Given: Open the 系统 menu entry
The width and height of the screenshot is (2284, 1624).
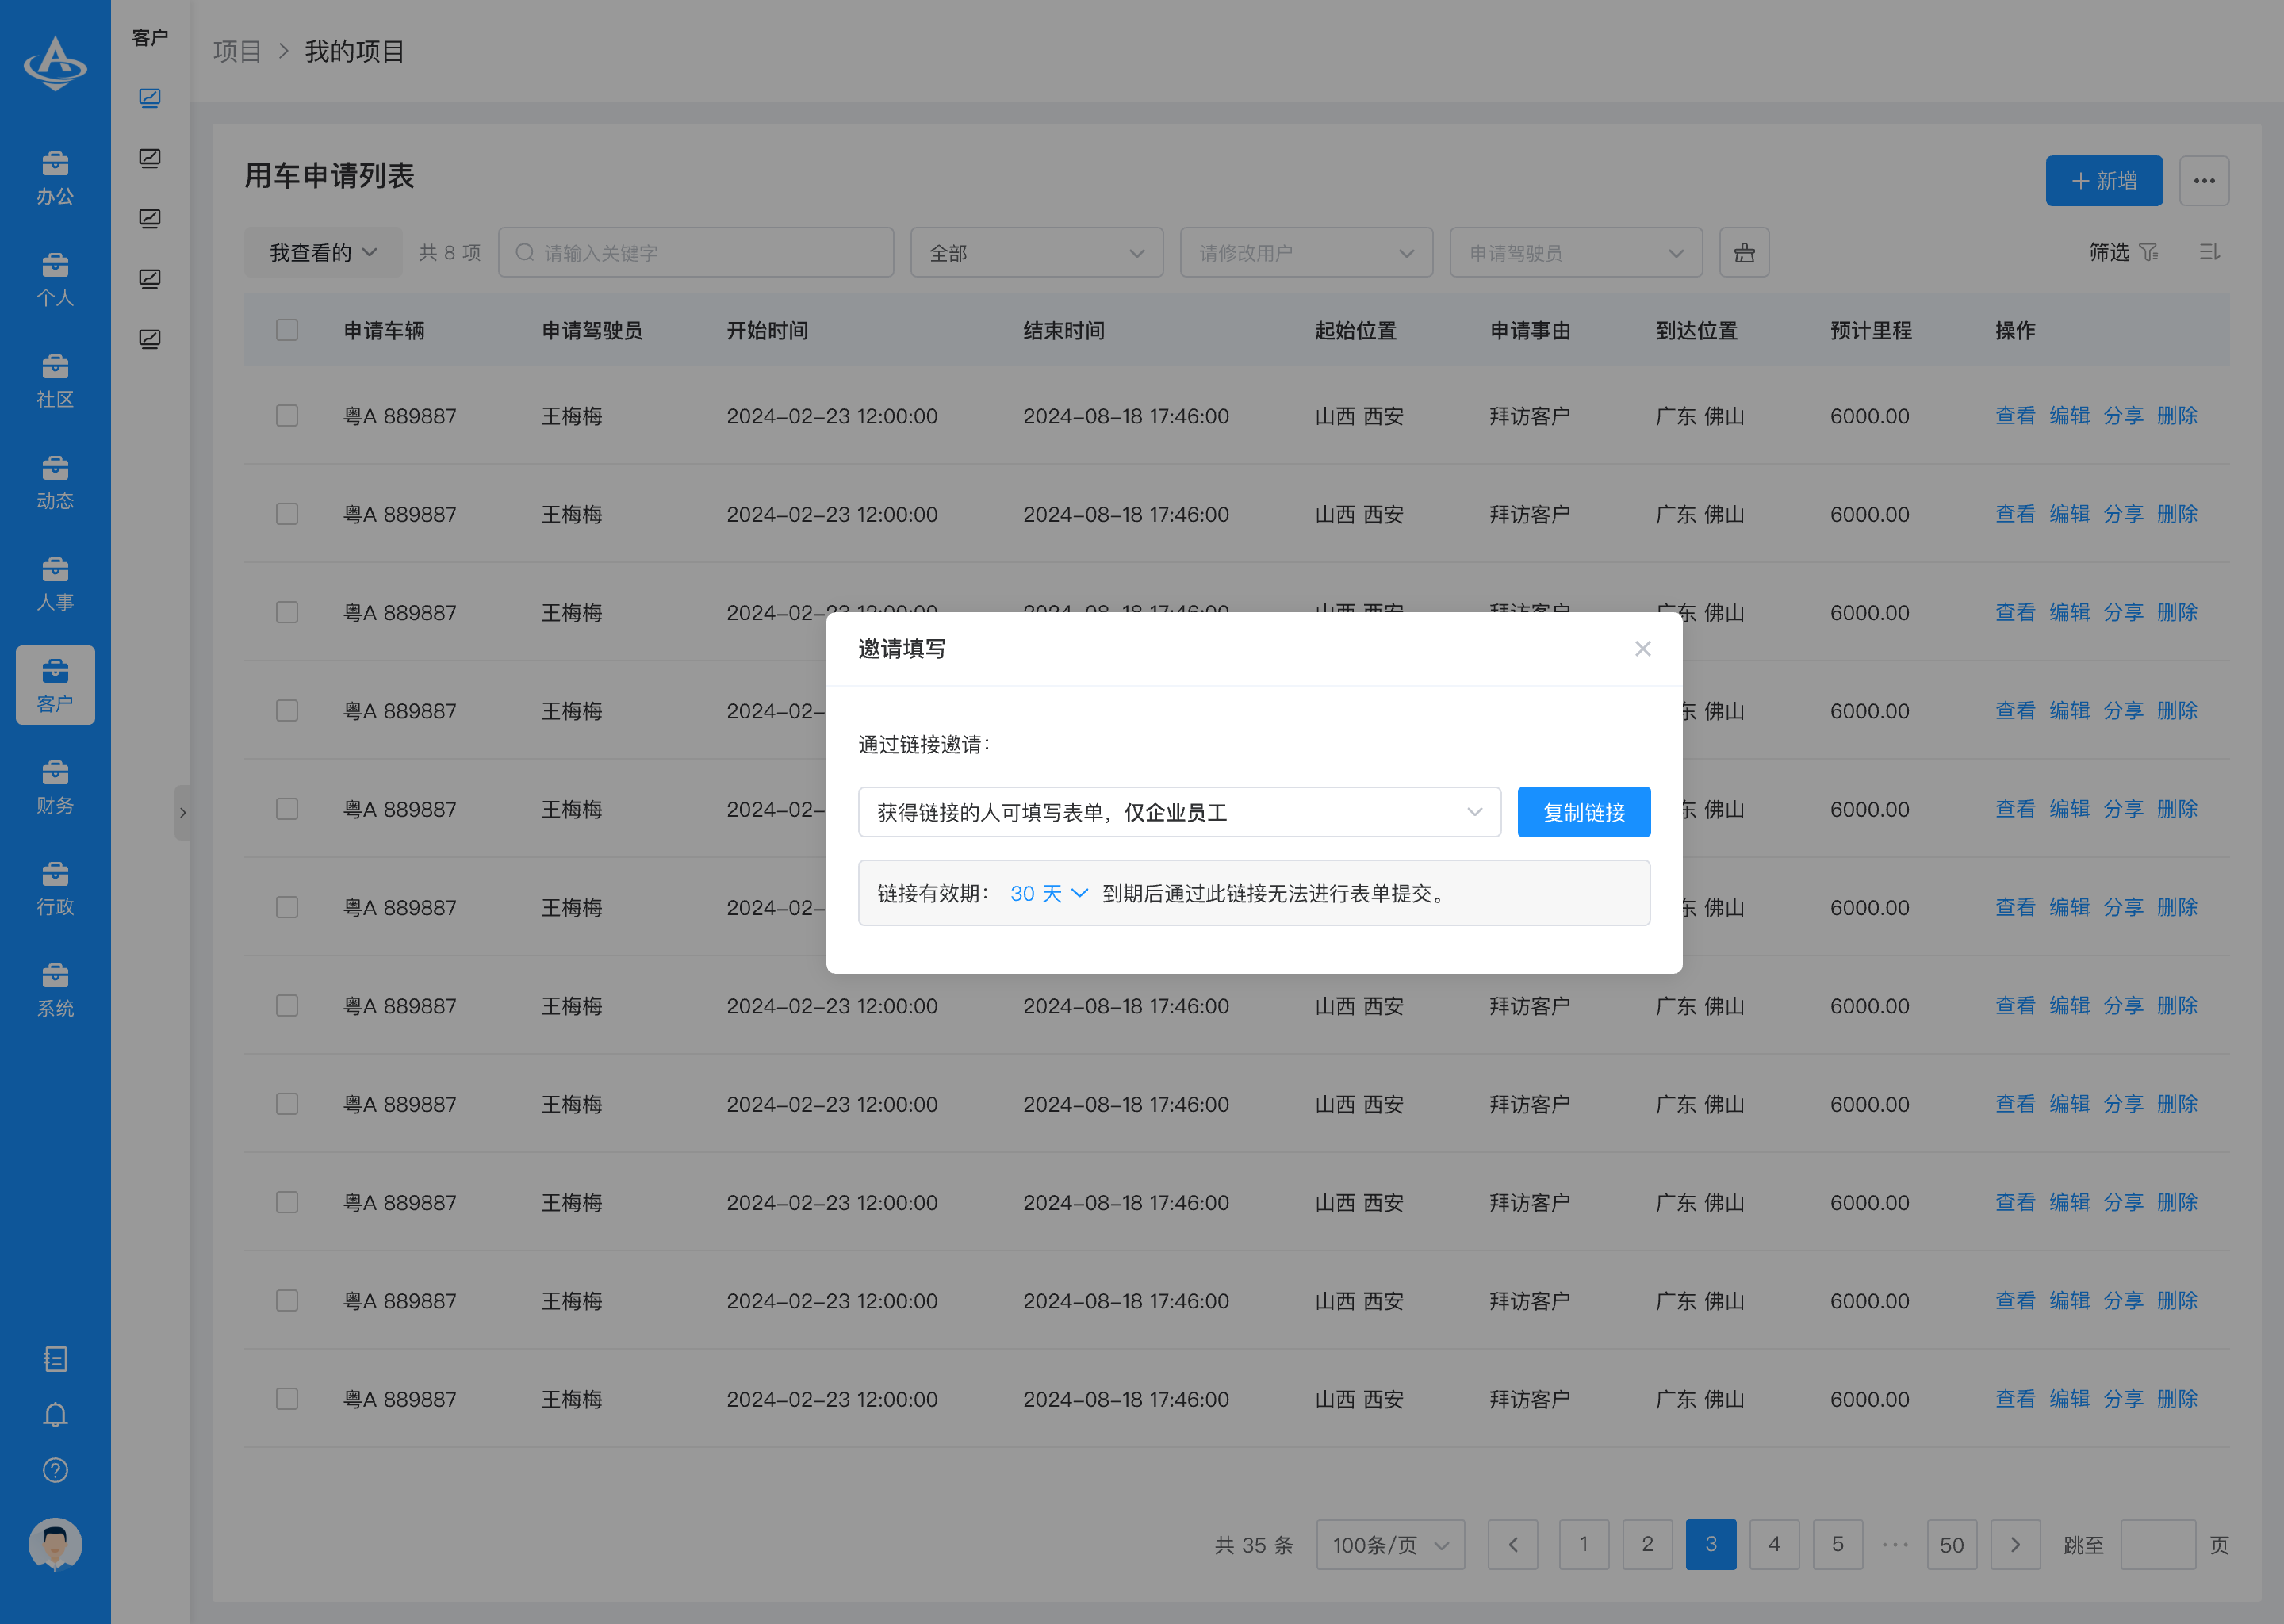Looking at the screenshot, I should 55,990.
